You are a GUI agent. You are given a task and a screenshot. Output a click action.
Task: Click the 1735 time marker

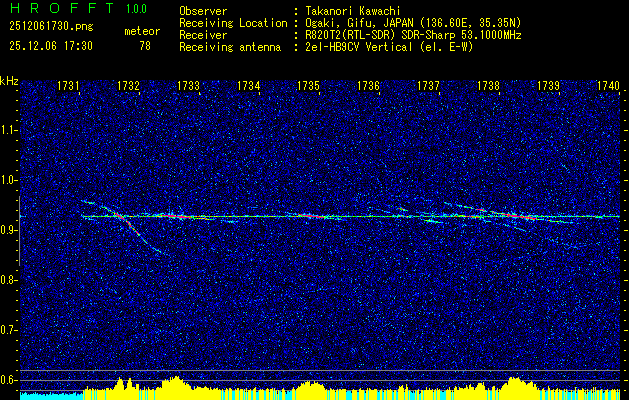pos(308,86)
